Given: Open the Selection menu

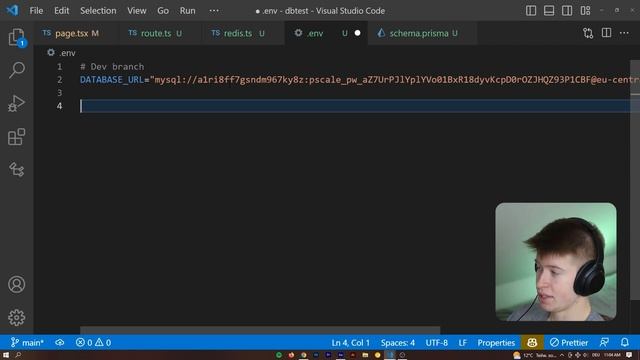Looking at the screenshot, I should tap(98, 11).
